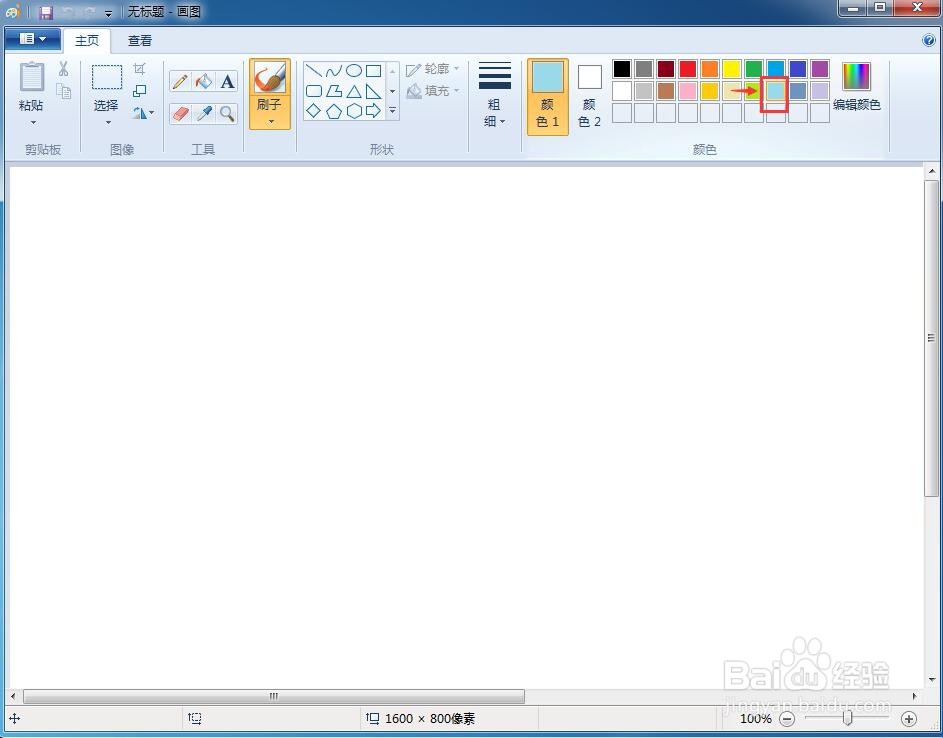
Task: Open the Fill (填充) dropdown
Action: (433, 91)
